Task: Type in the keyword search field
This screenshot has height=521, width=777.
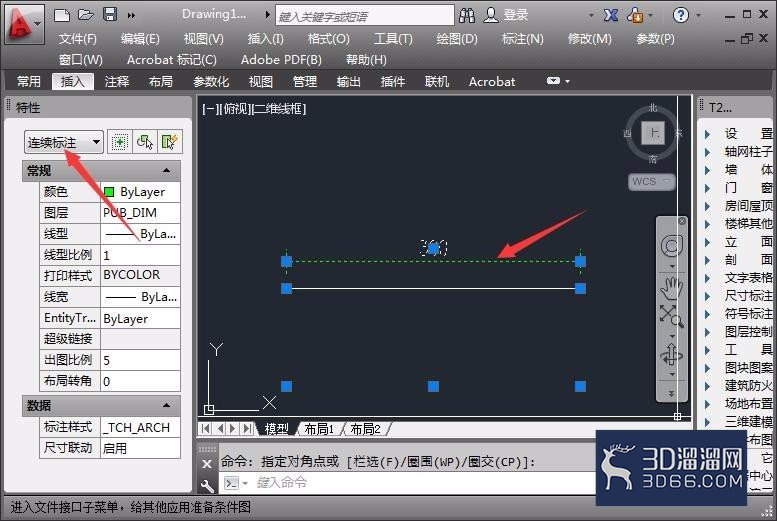Action: (364, 15)
